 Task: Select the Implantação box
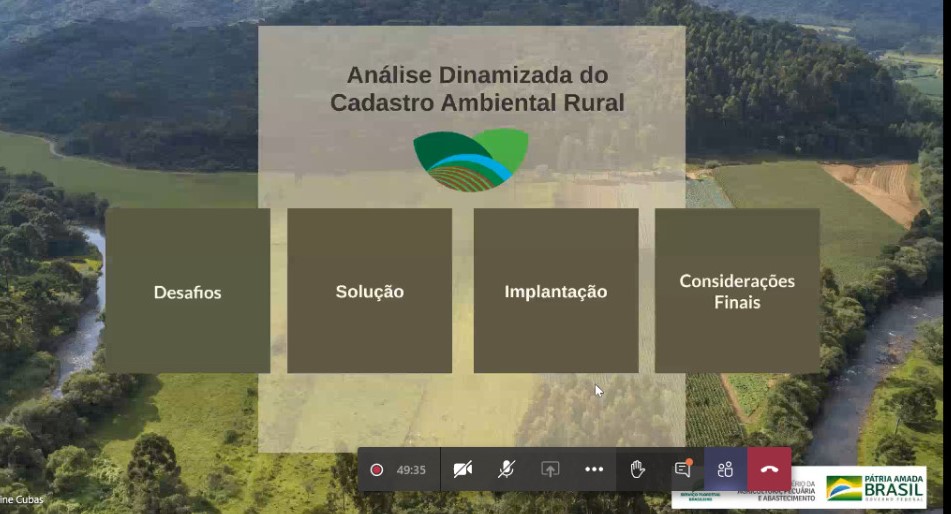[555, 291]
